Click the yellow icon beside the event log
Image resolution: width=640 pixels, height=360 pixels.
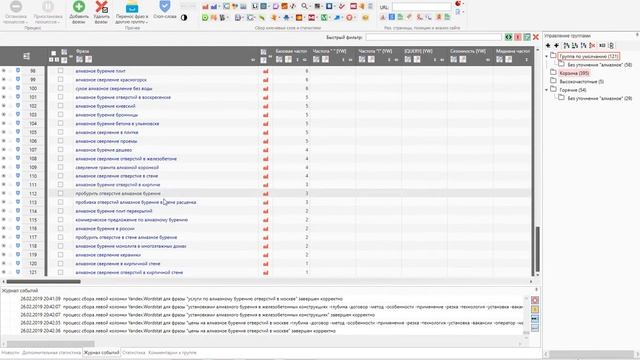[x=535, y=309]
